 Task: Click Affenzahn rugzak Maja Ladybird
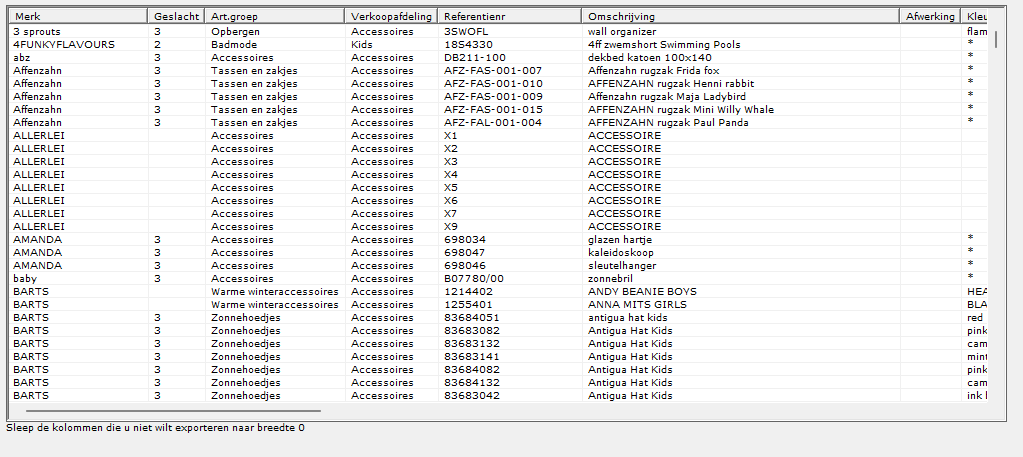point(667,97)
